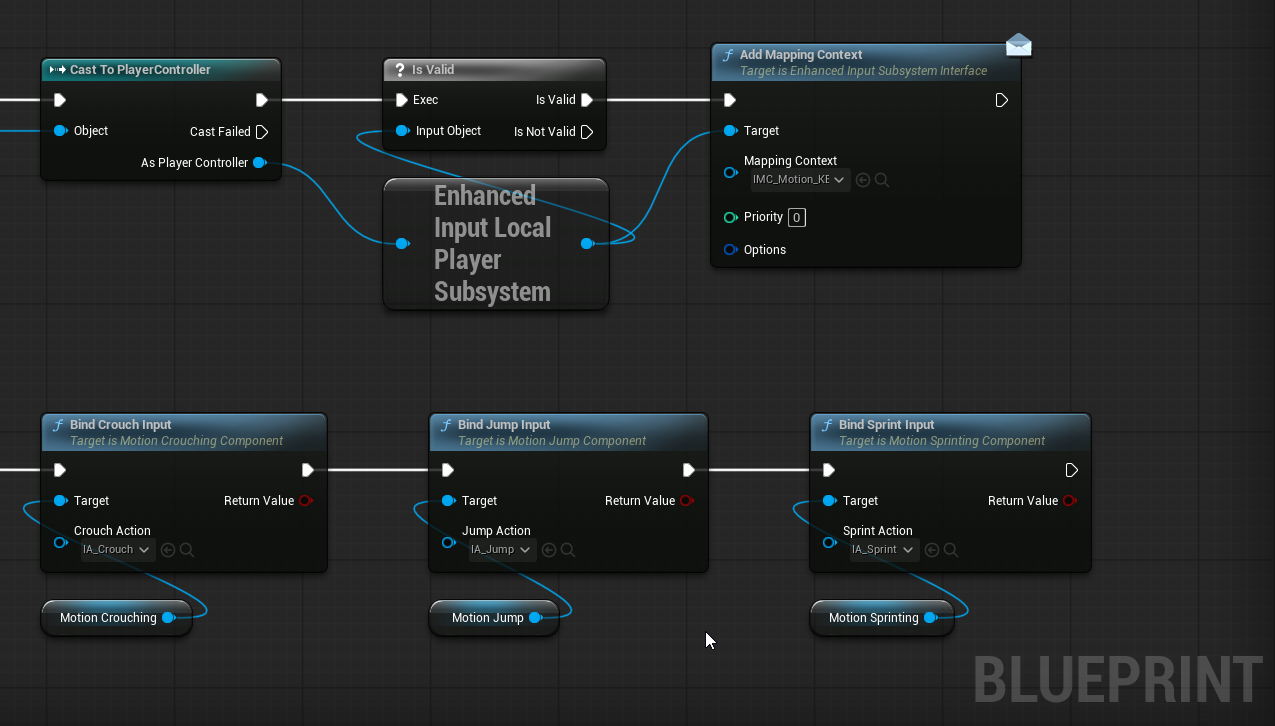This screenshot has width=1275, height=726.
Task: Click the Options pin on Add Mapping Context
Action: tap(731, 250)
